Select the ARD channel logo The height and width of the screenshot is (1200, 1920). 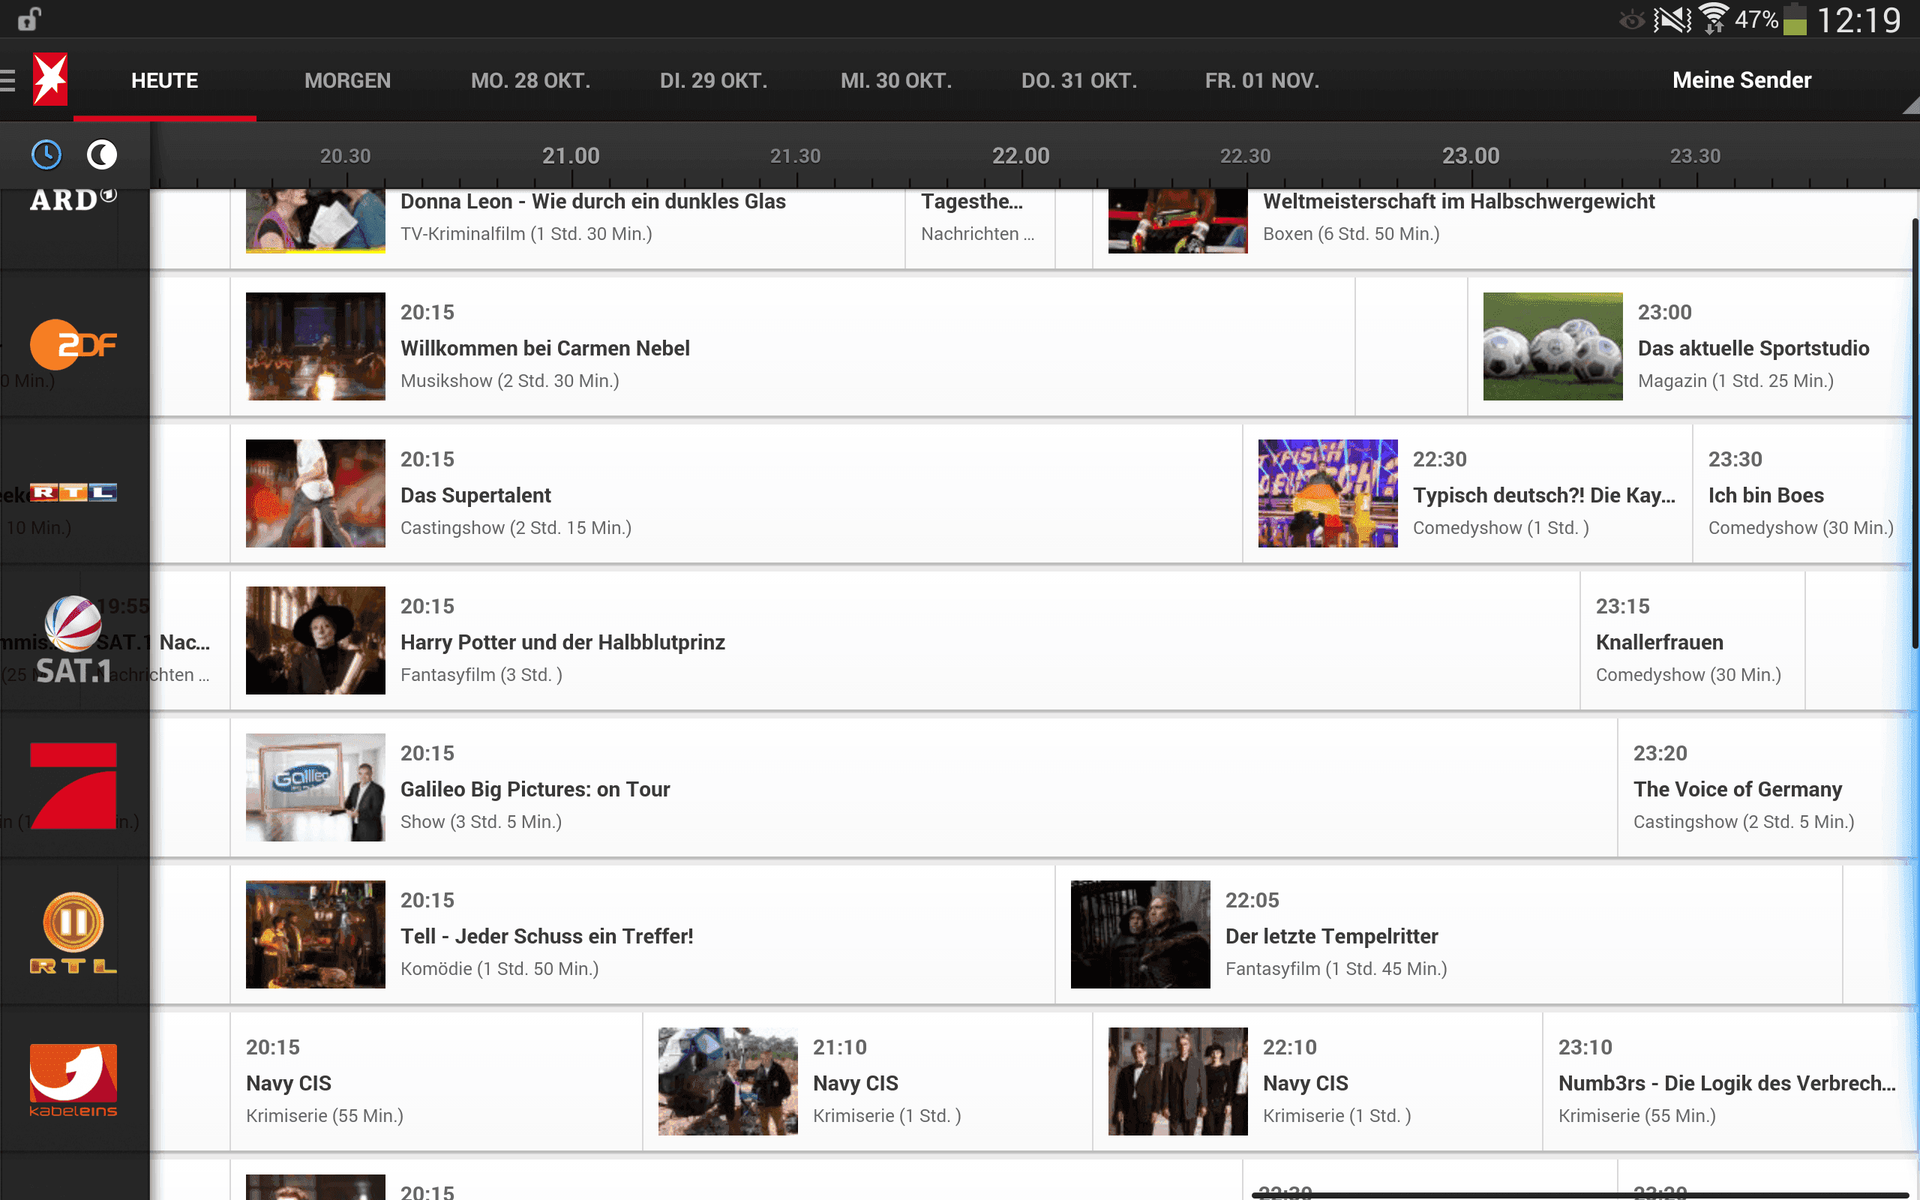click(x=73, y=200)
